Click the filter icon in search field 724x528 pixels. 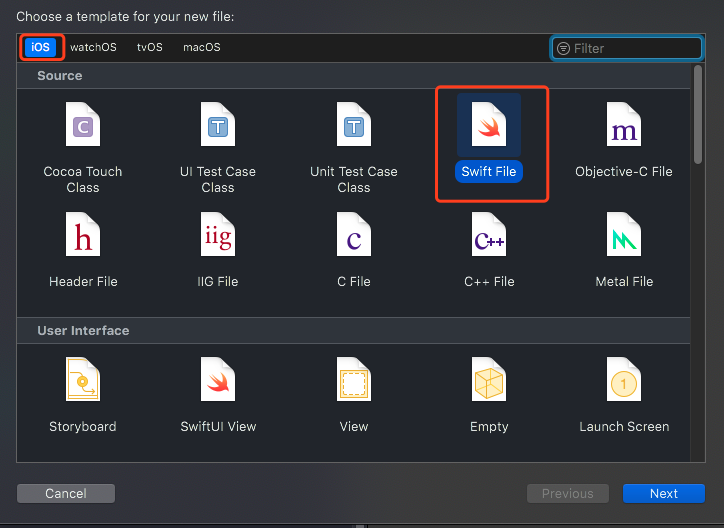563,48
